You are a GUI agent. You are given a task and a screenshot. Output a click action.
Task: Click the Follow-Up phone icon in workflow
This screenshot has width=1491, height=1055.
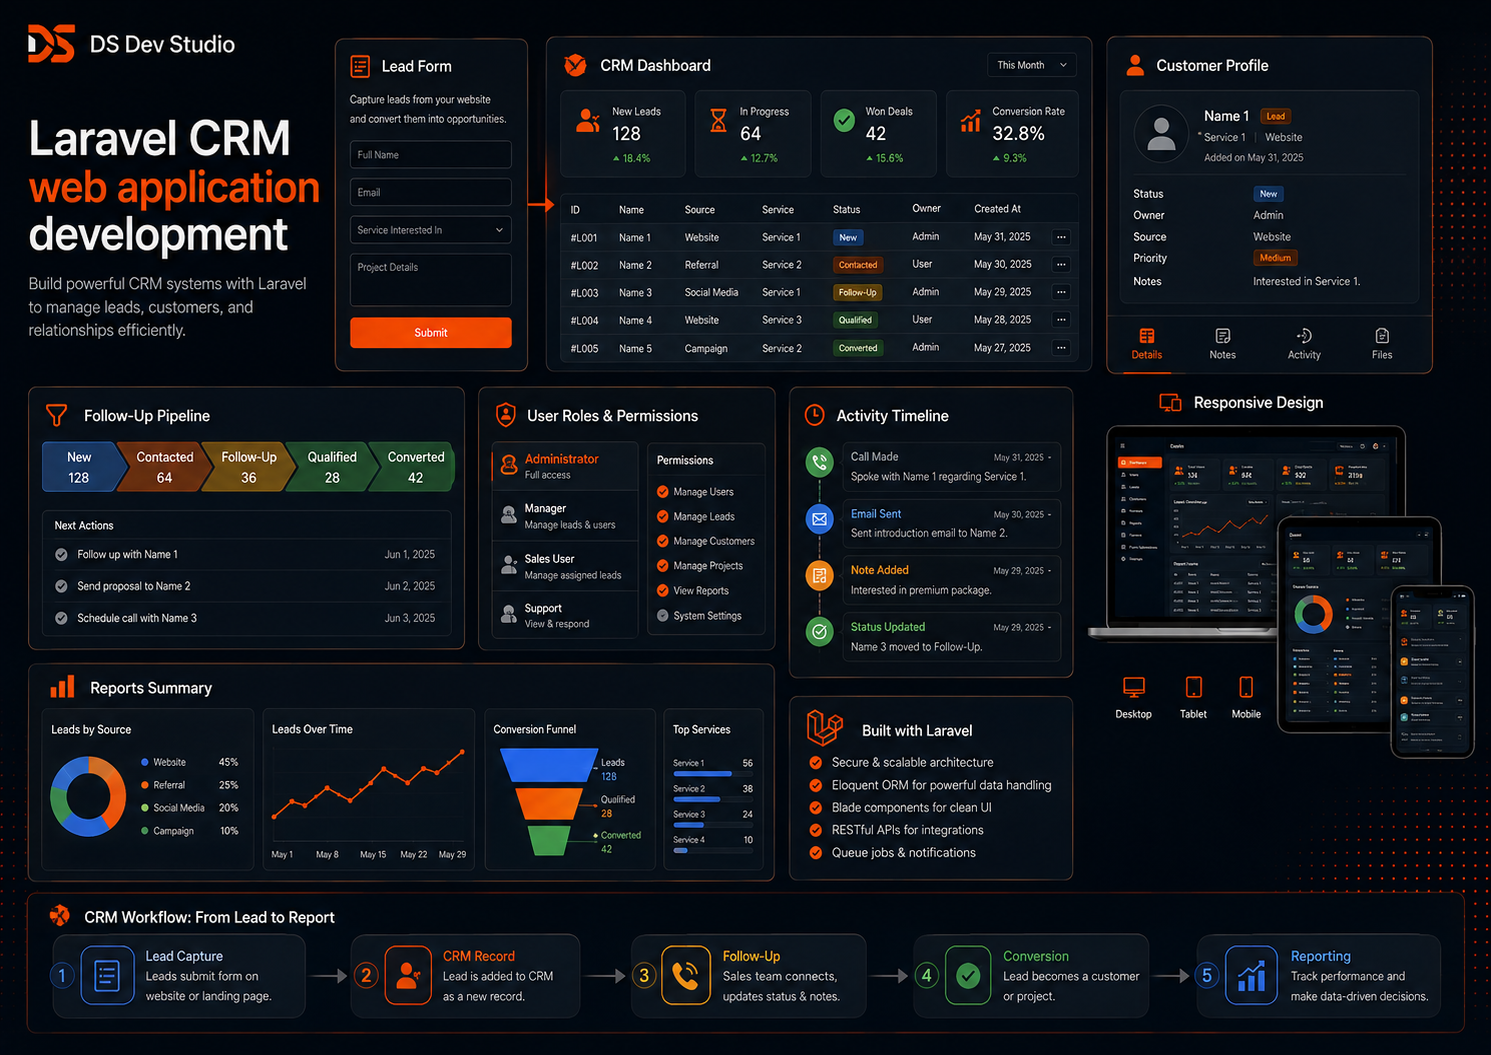pos(685,975)
